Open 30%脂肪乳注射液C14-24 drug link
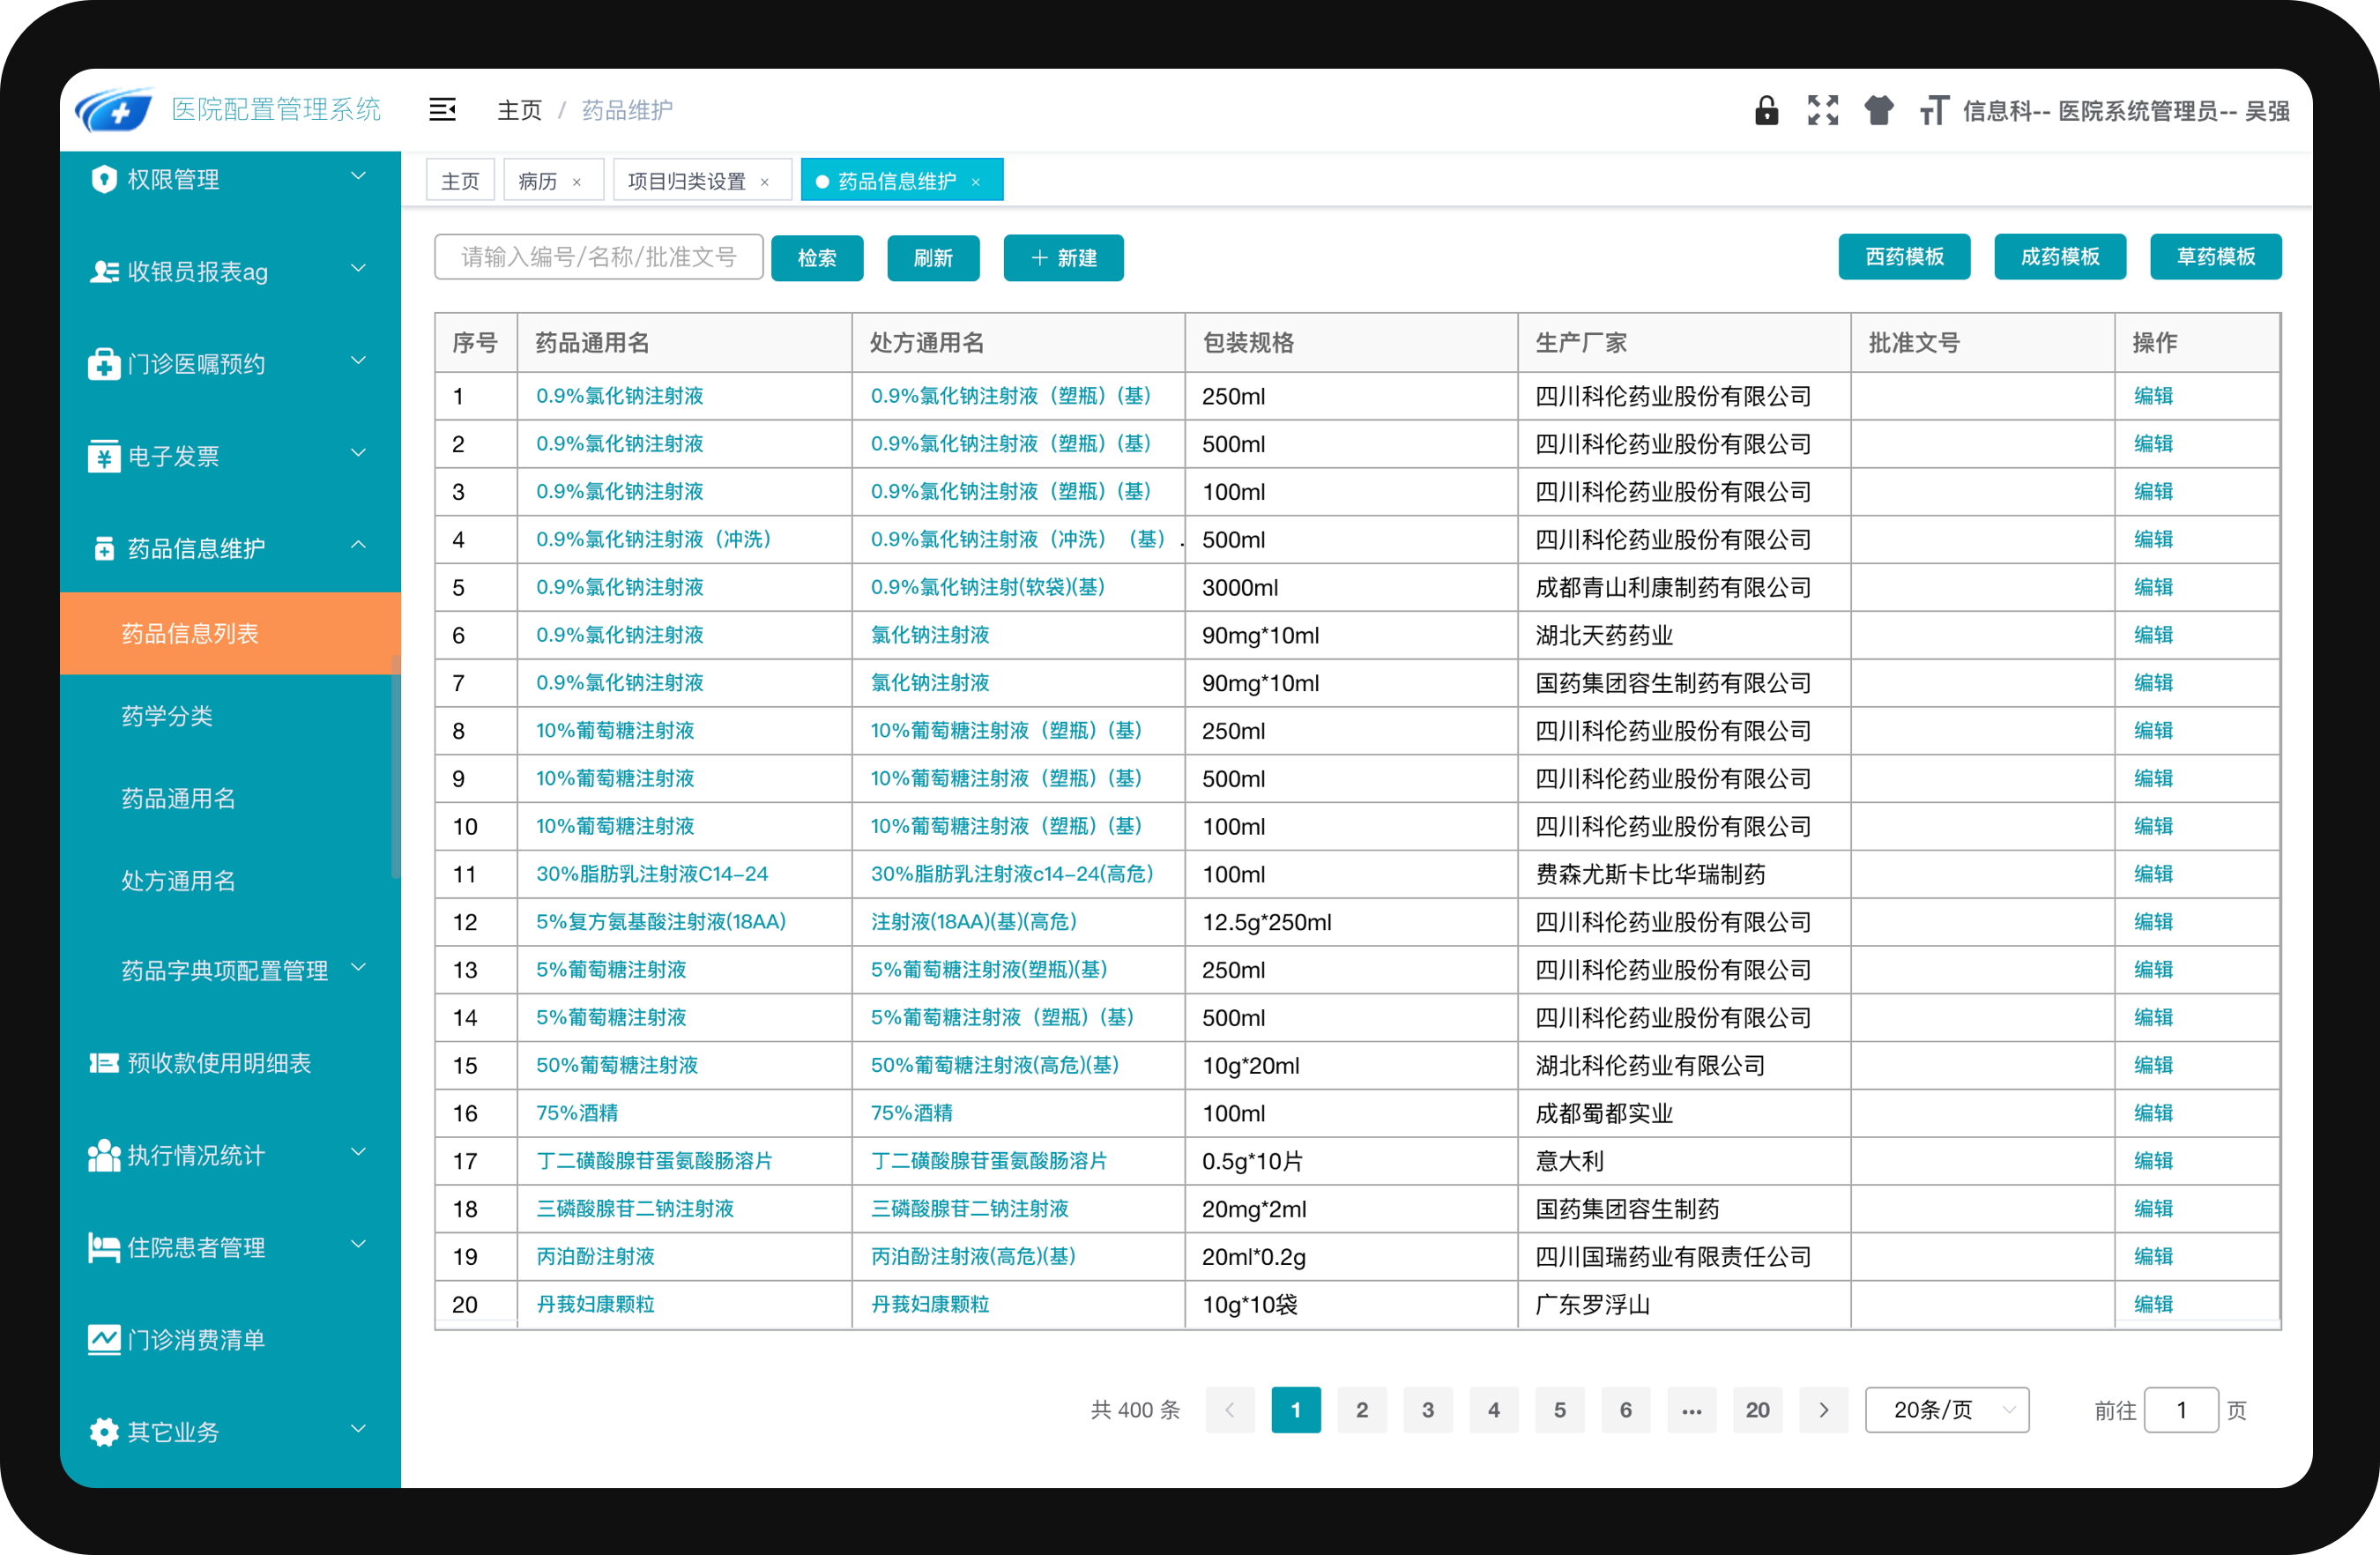 pyautogui.click(x=652, y=874)
